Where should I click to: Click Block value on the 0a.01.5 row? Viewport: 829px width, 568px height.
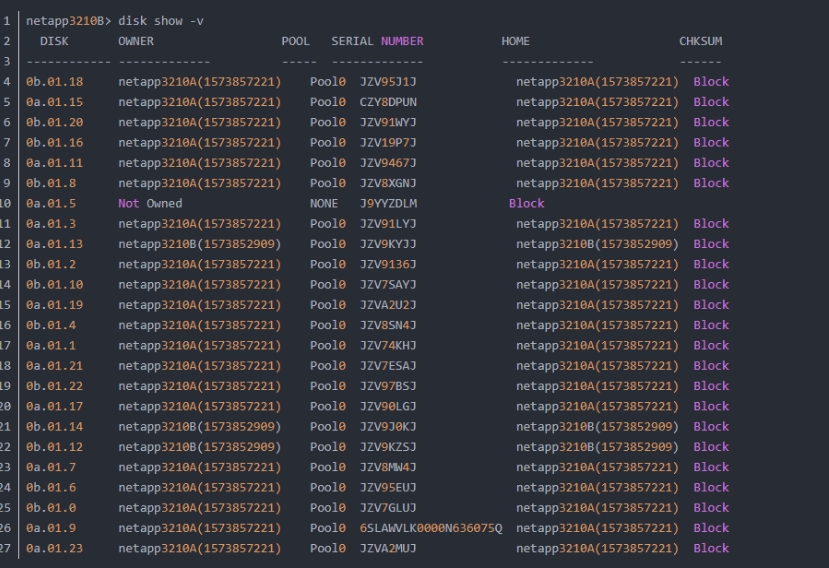[527, 204]
